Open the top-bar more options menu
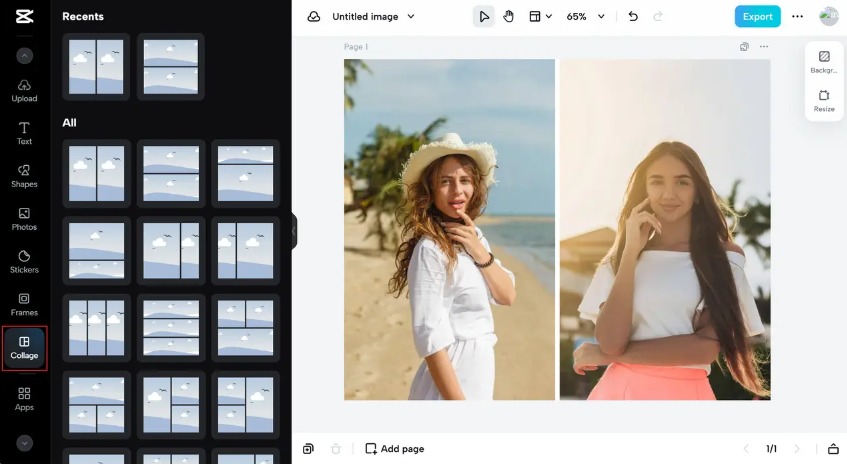 [797, 17]
